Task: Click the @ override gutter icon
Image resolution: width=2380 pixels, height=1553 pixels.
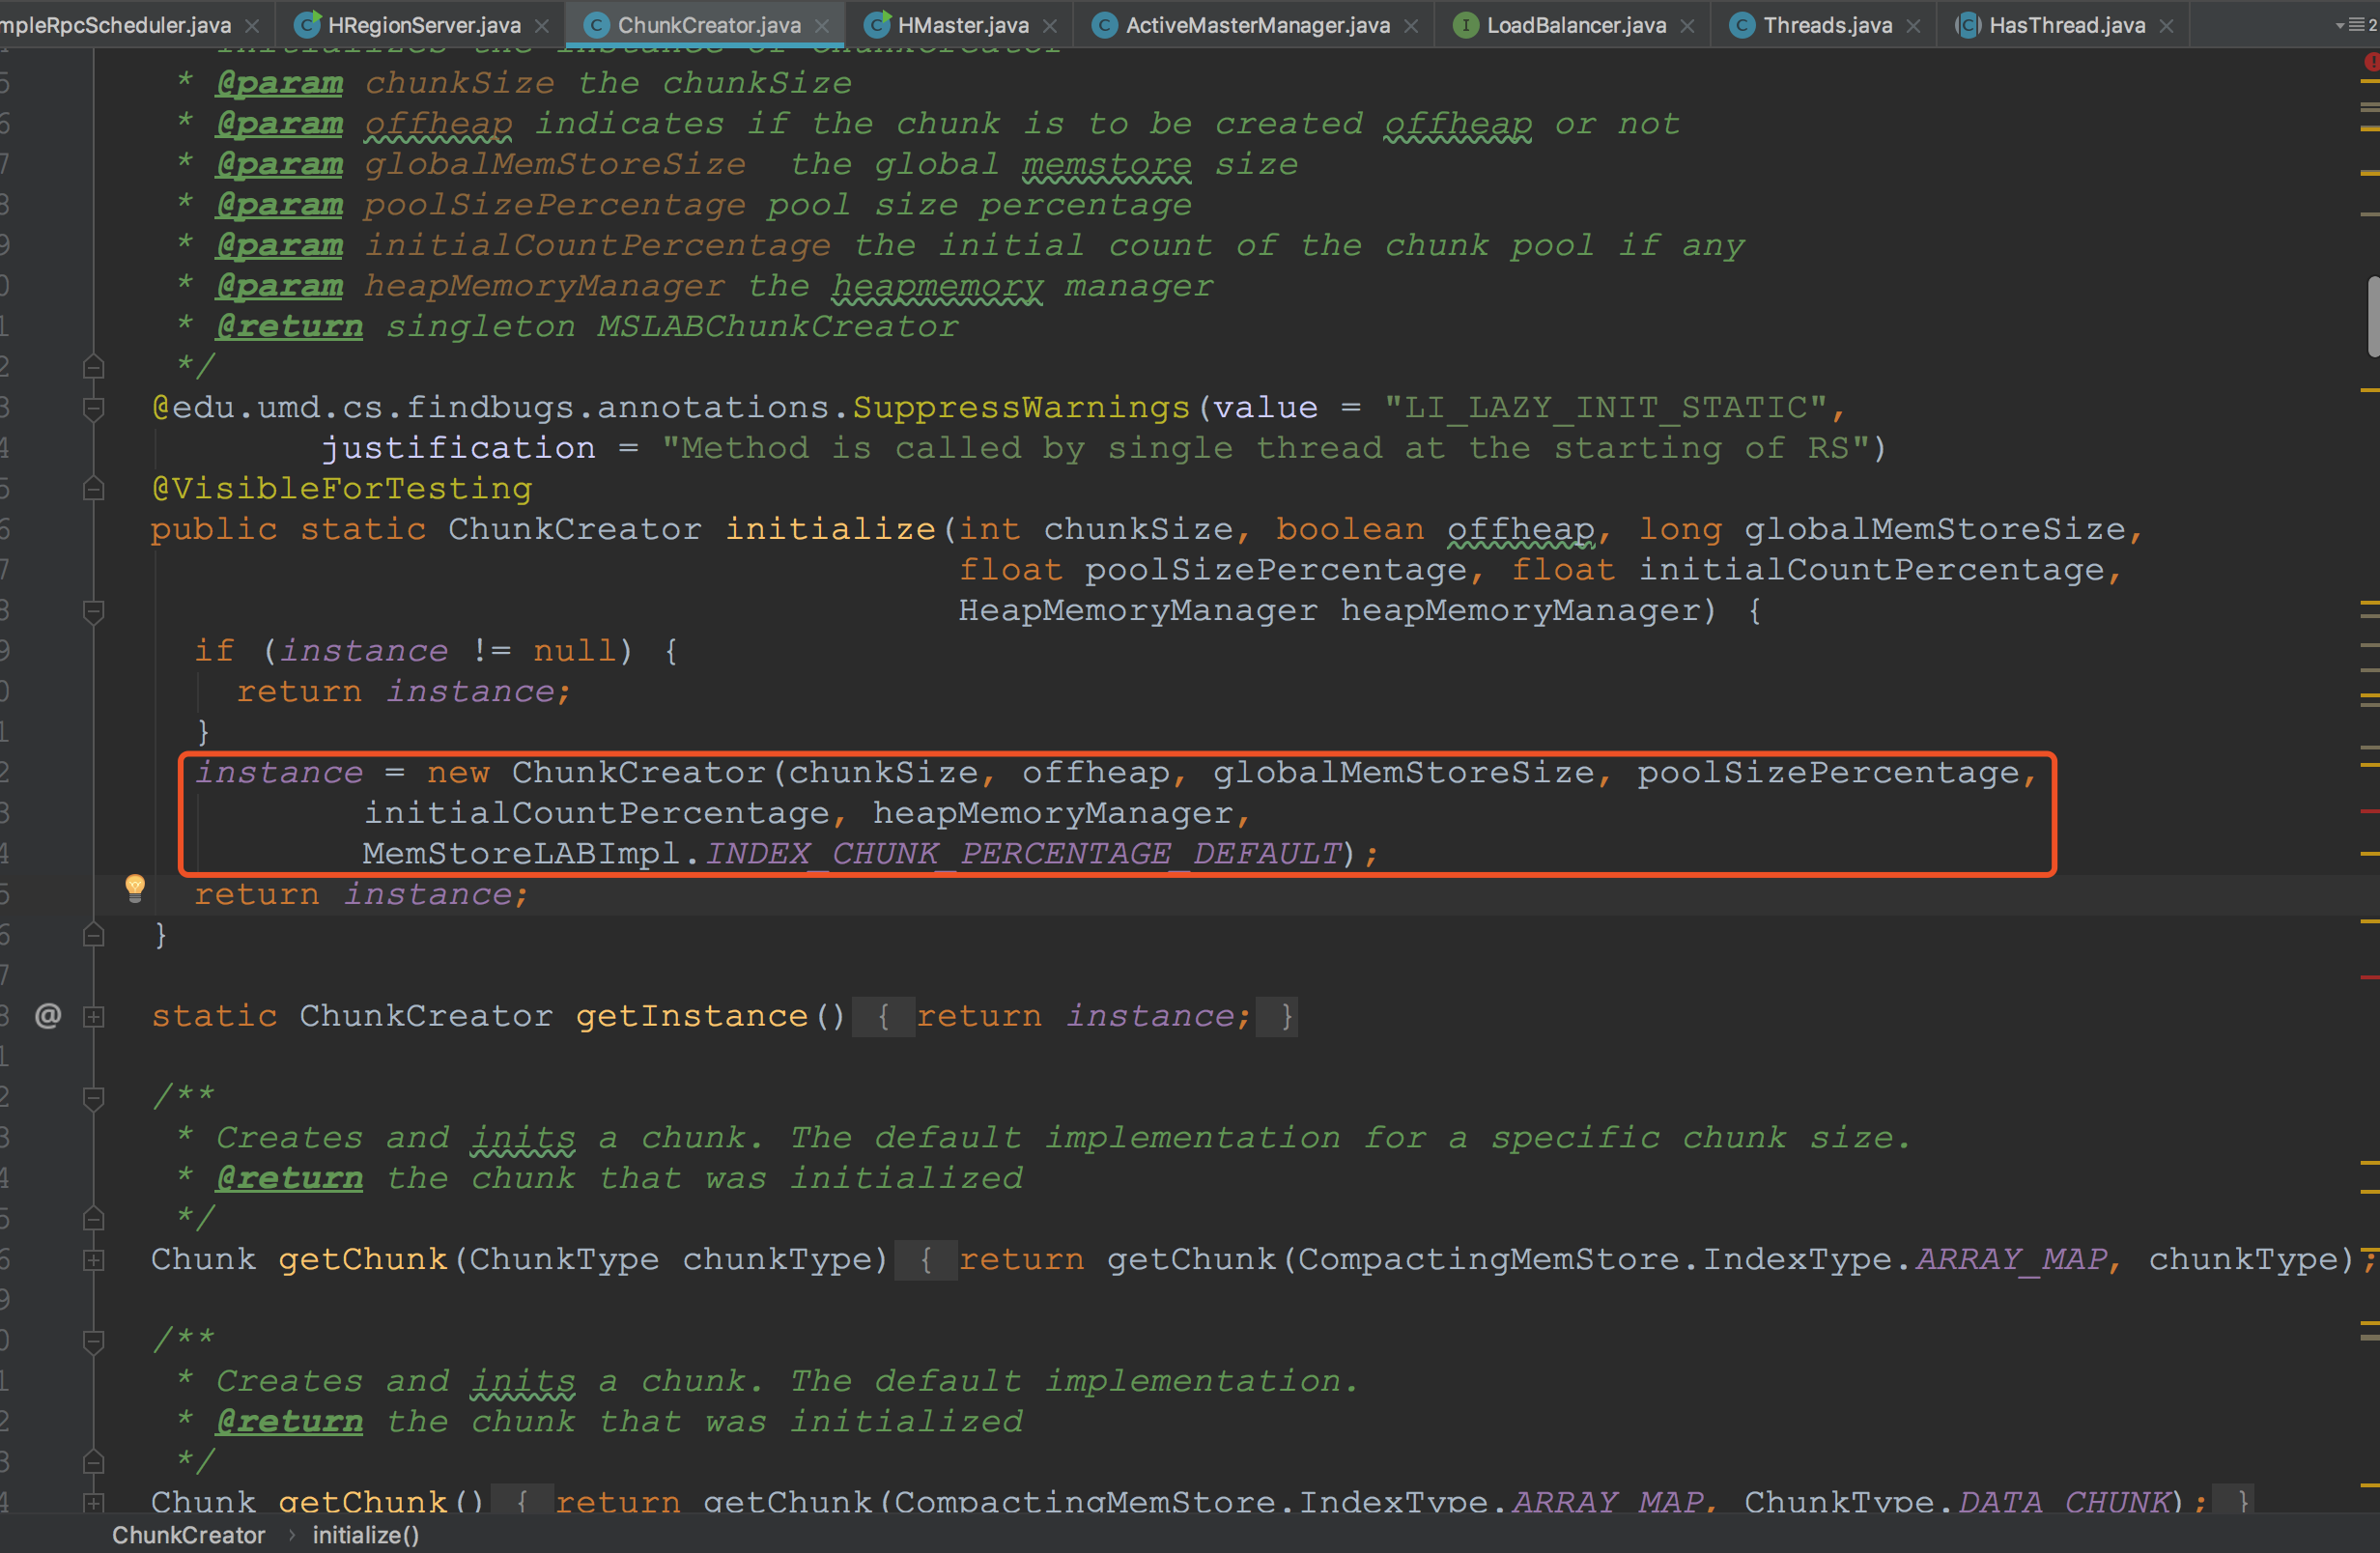Action: coord(48,1016)
